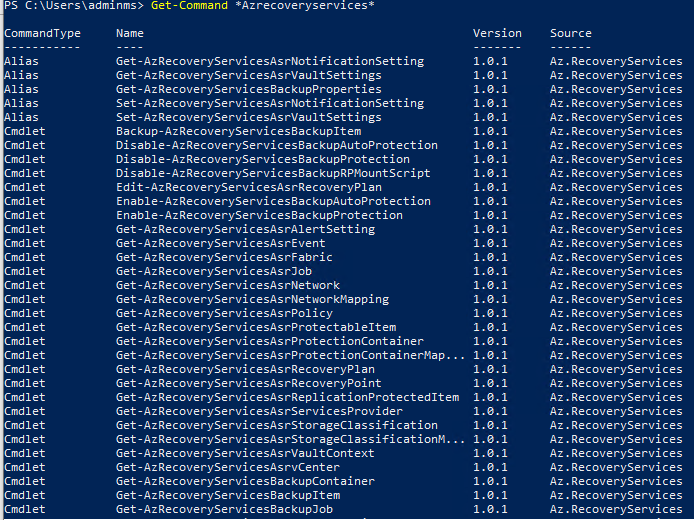The width and height of the screenshot is (694, 520).
Task: Select Get-AzRecoveryServicesAsrVaultContext cmdlet name
Action: (x=245, y=454)
